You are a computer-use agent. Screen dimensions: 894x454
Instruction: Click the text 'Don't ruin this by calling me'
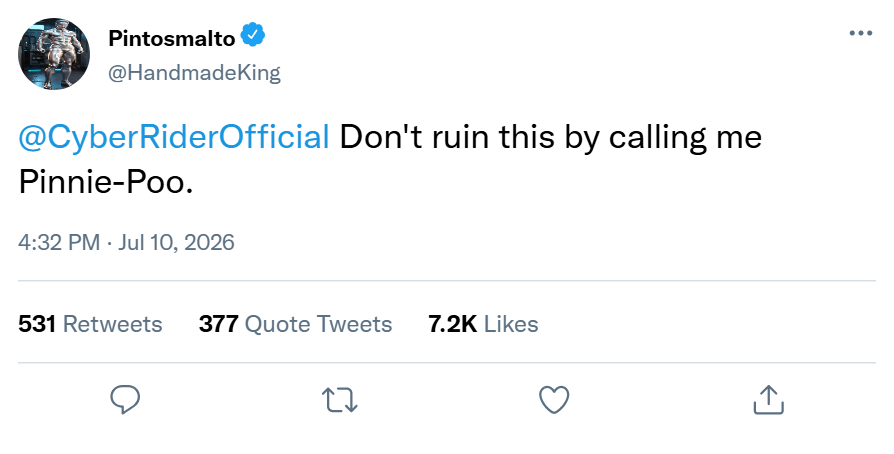pos(551,138)
